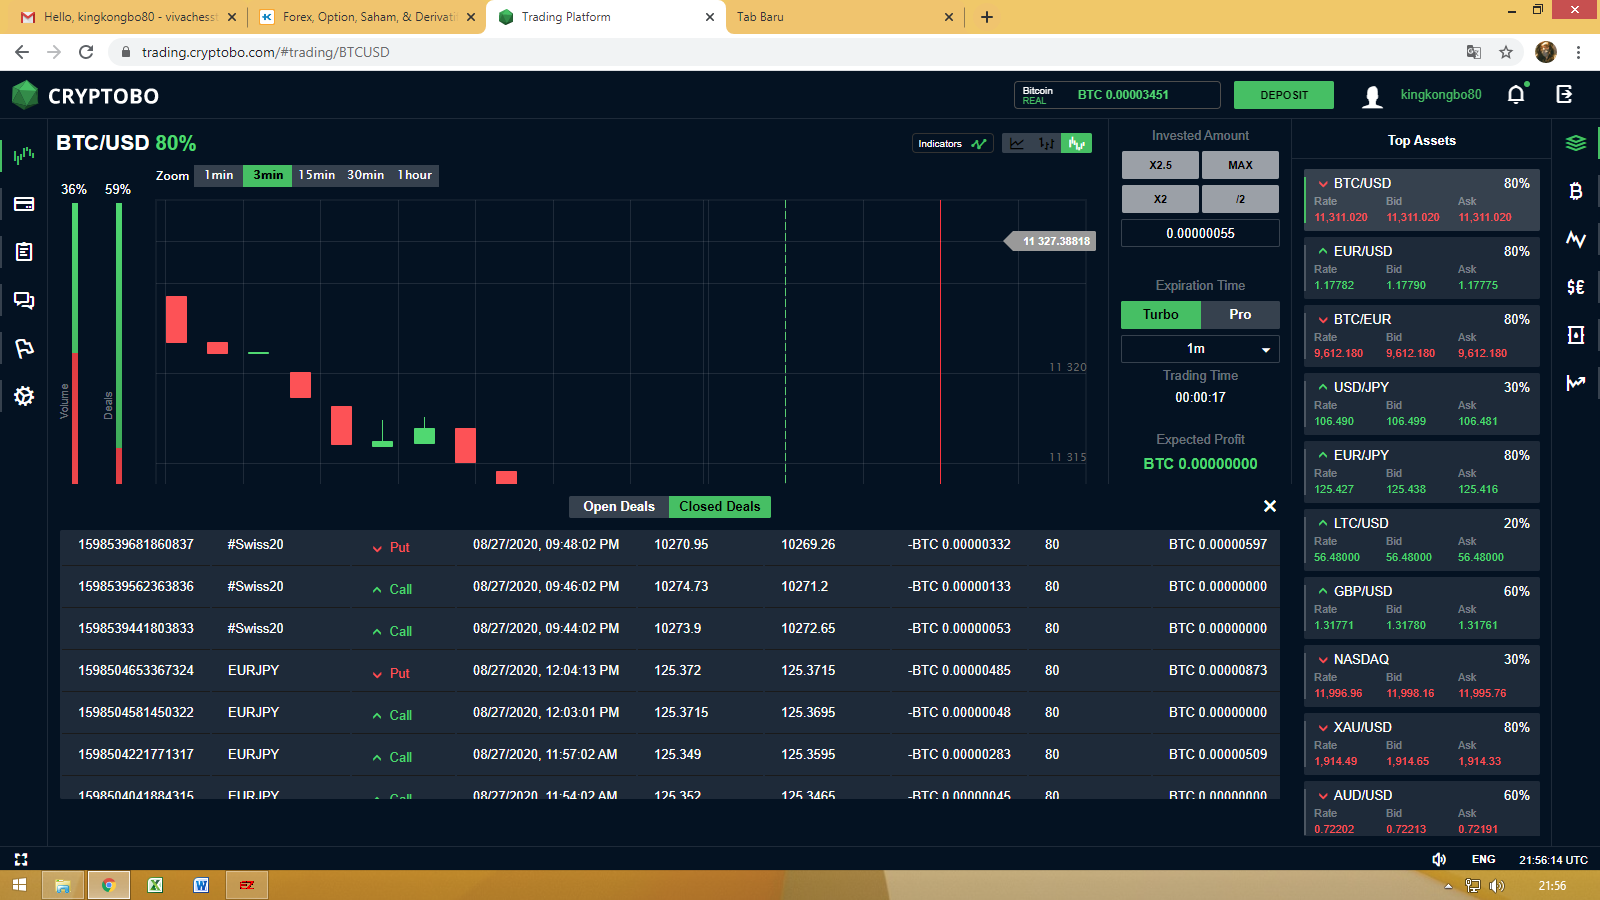Viewport: 1600px width, 900px height.
Task: Set chart zoom to 1hour
Action: (415, 175)
